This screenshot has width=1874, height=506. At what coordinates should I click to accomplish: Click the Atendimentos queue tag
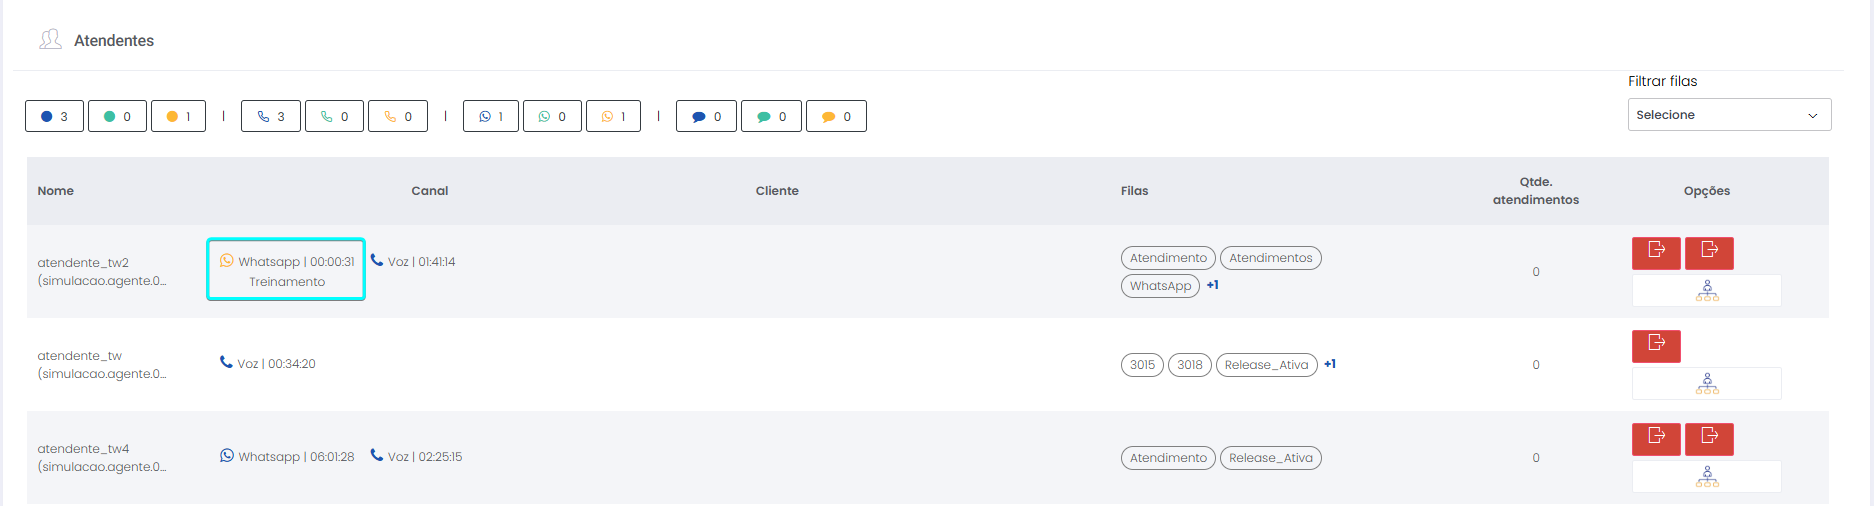(x=1270, y=258)
